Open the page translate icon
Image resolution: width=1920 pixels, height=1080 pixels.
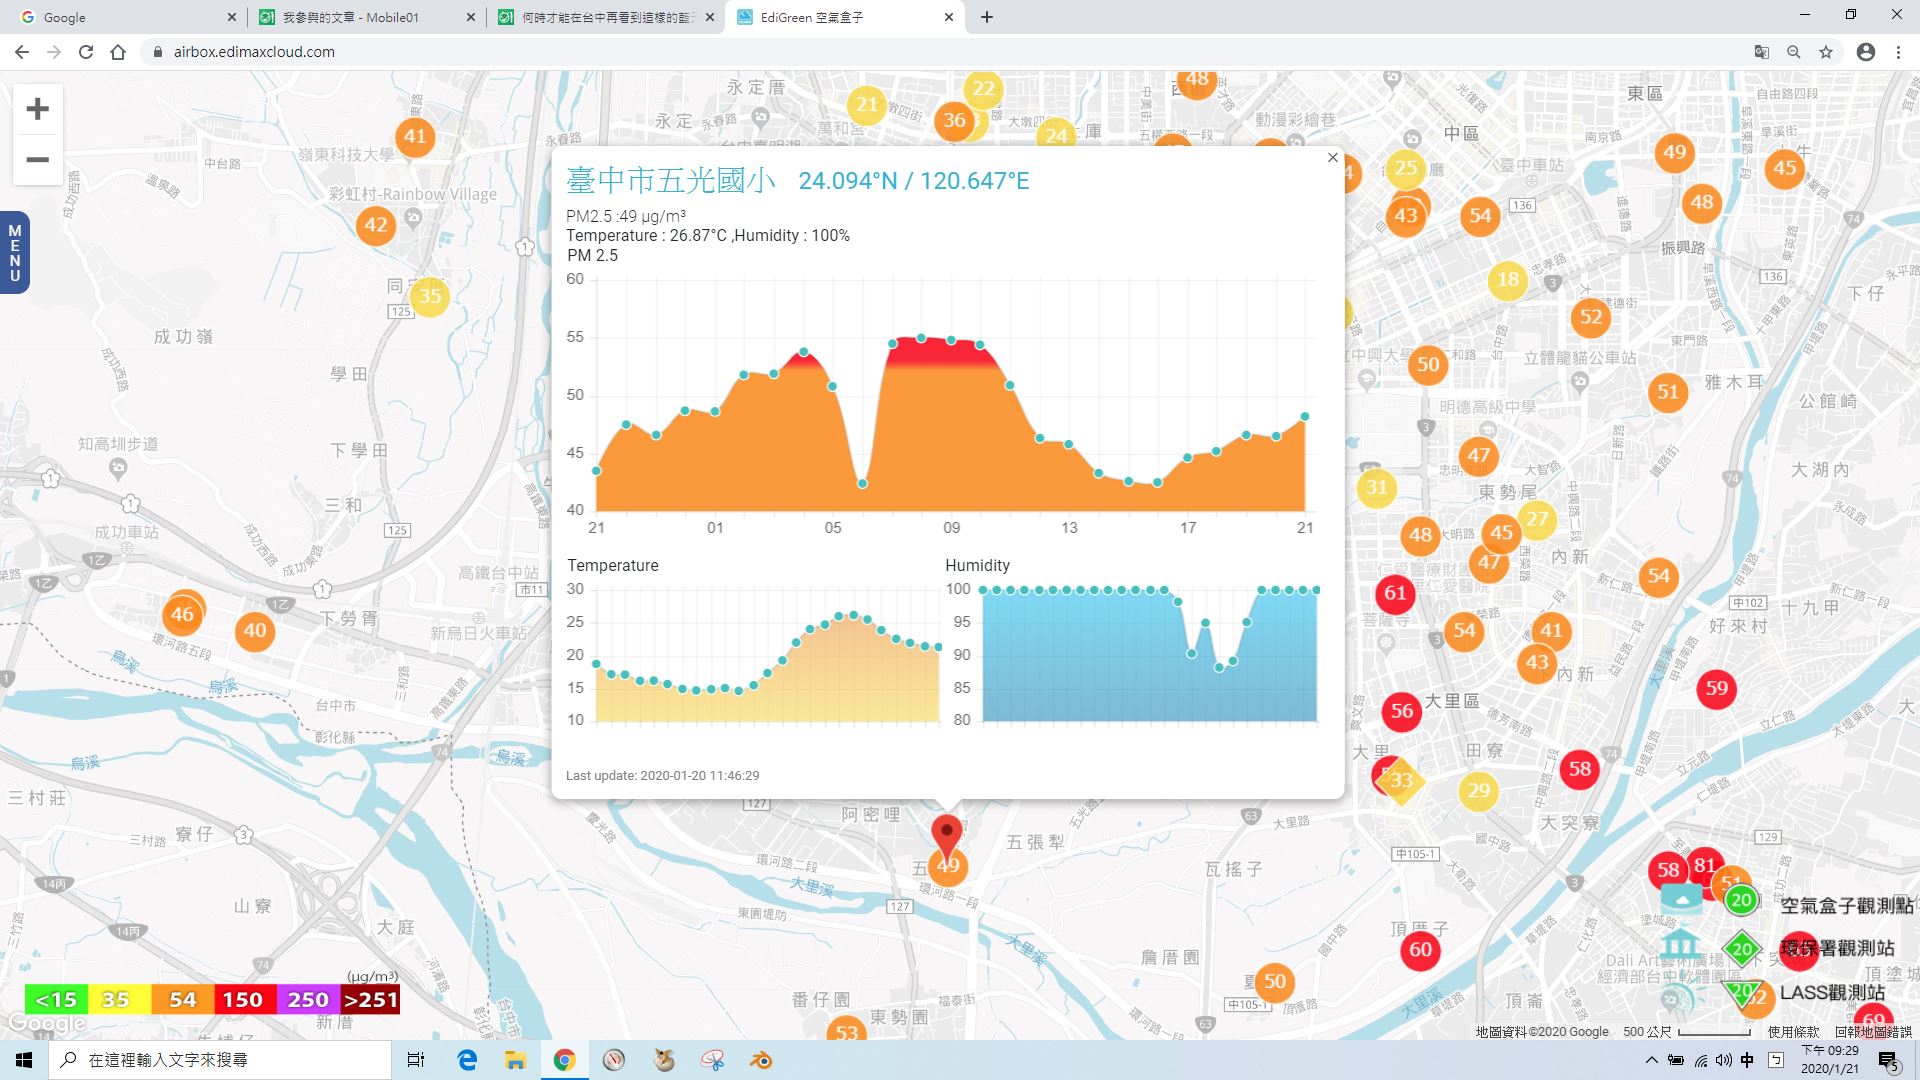1762,52
